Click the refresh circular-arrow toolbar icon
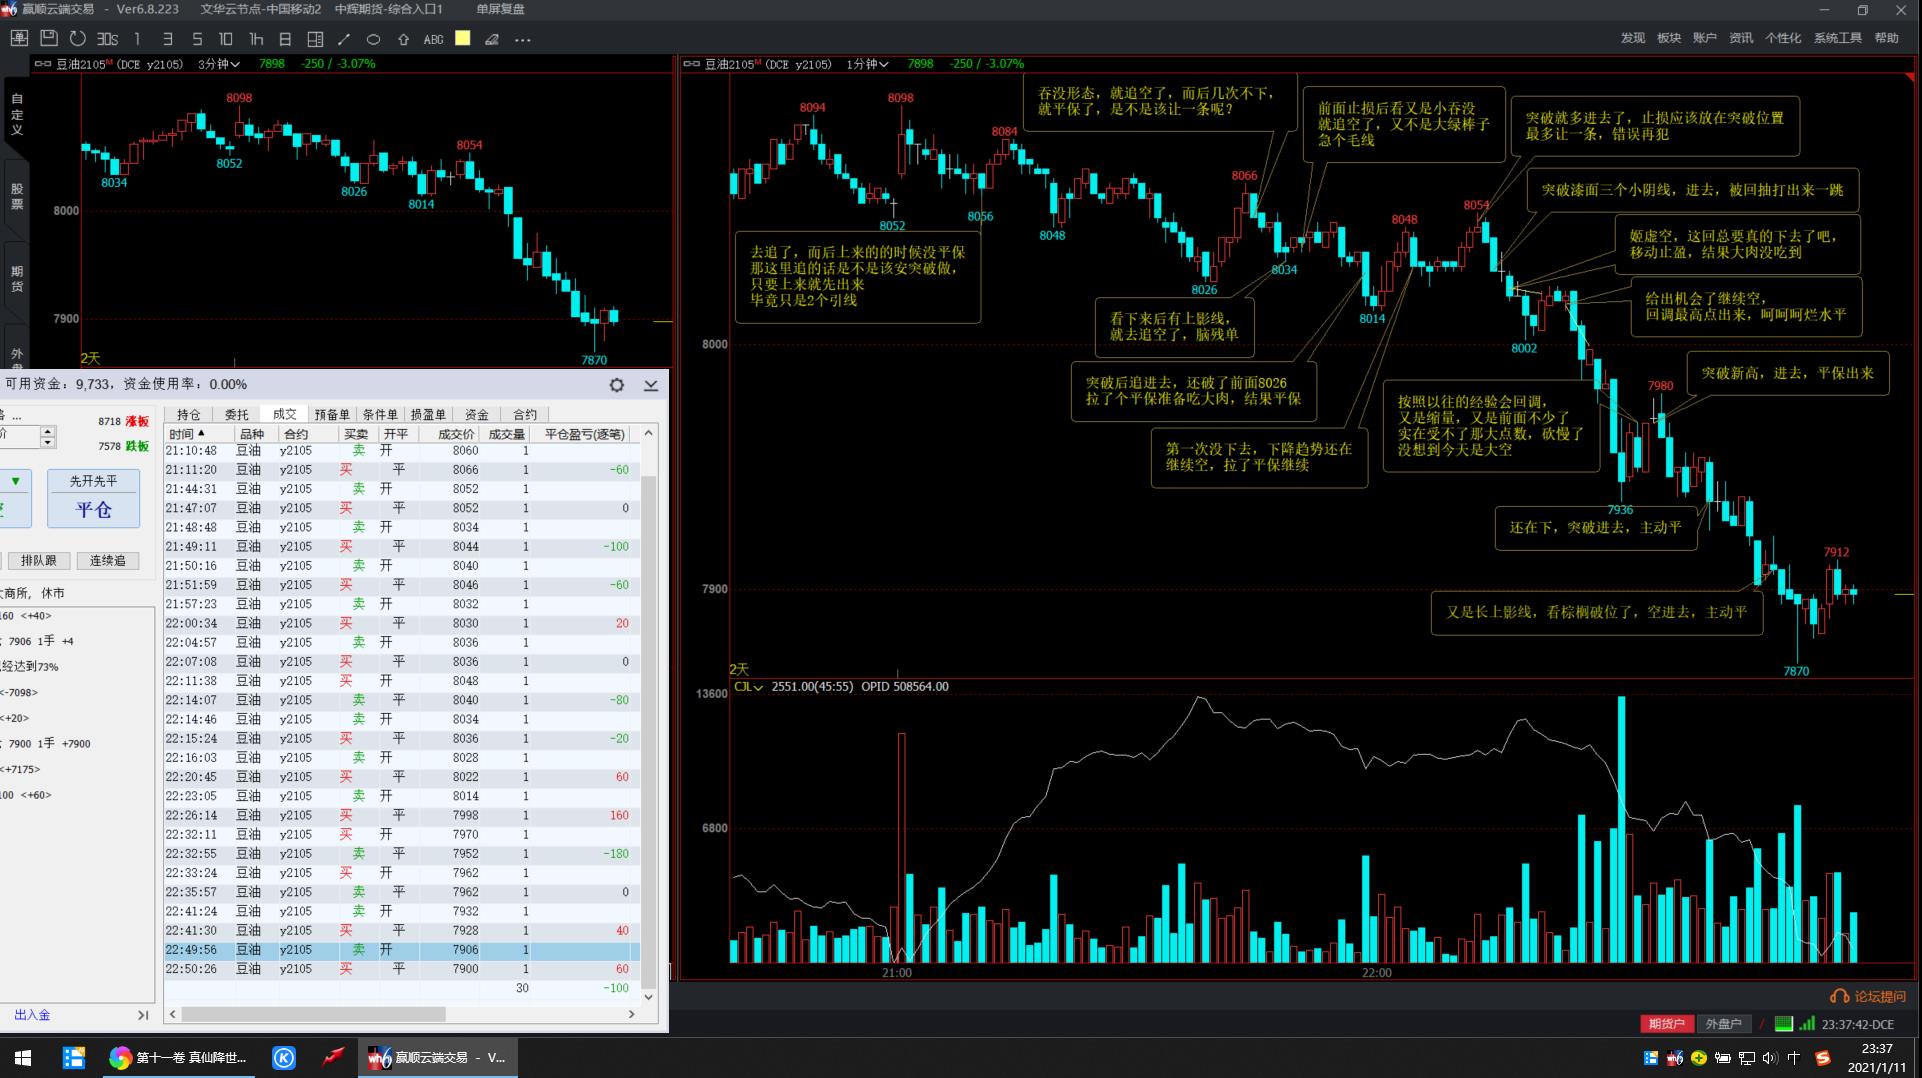 (77, 39)
